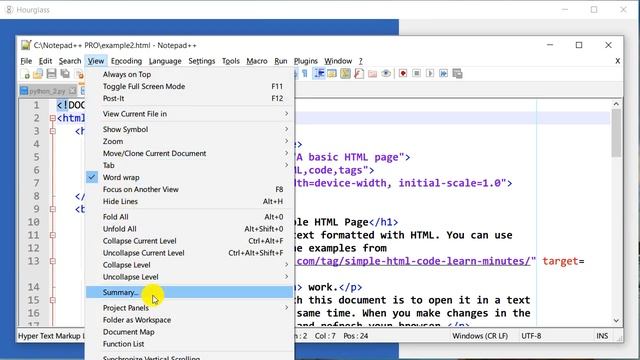This screenshot has width=640, height=360.
Task: Open the Language menu
Action: click(x=165, y=61)
